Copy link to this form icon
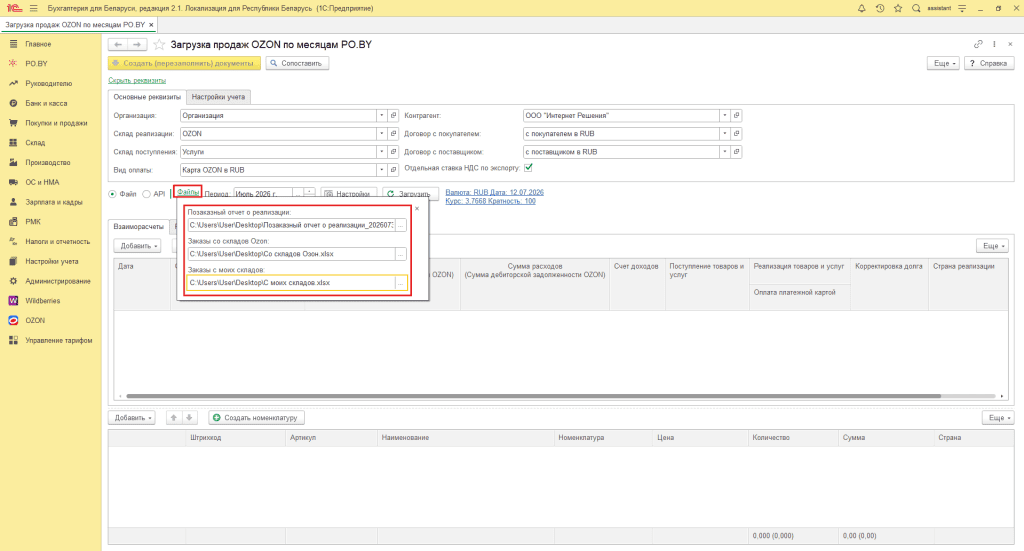 point(978,44)
